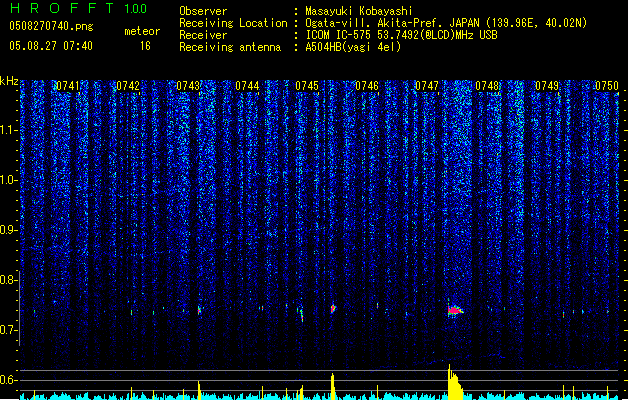Click the 1.1 kHz axis label
The height and width of the screenshot is (400, 629).
(8, 130)
